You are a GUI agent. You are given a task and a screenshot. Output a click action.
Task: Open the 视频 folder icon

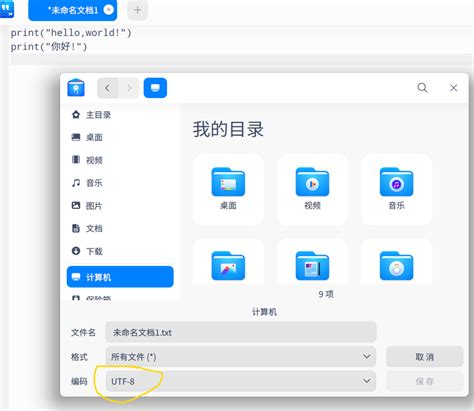(312, 182)
